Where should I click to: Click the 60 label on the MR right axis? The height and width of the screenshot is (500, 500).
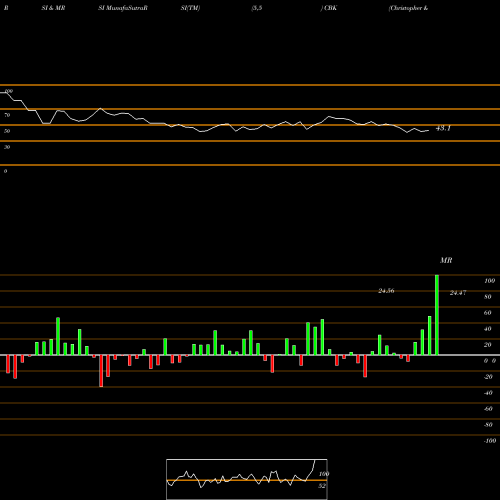(488, 313)
